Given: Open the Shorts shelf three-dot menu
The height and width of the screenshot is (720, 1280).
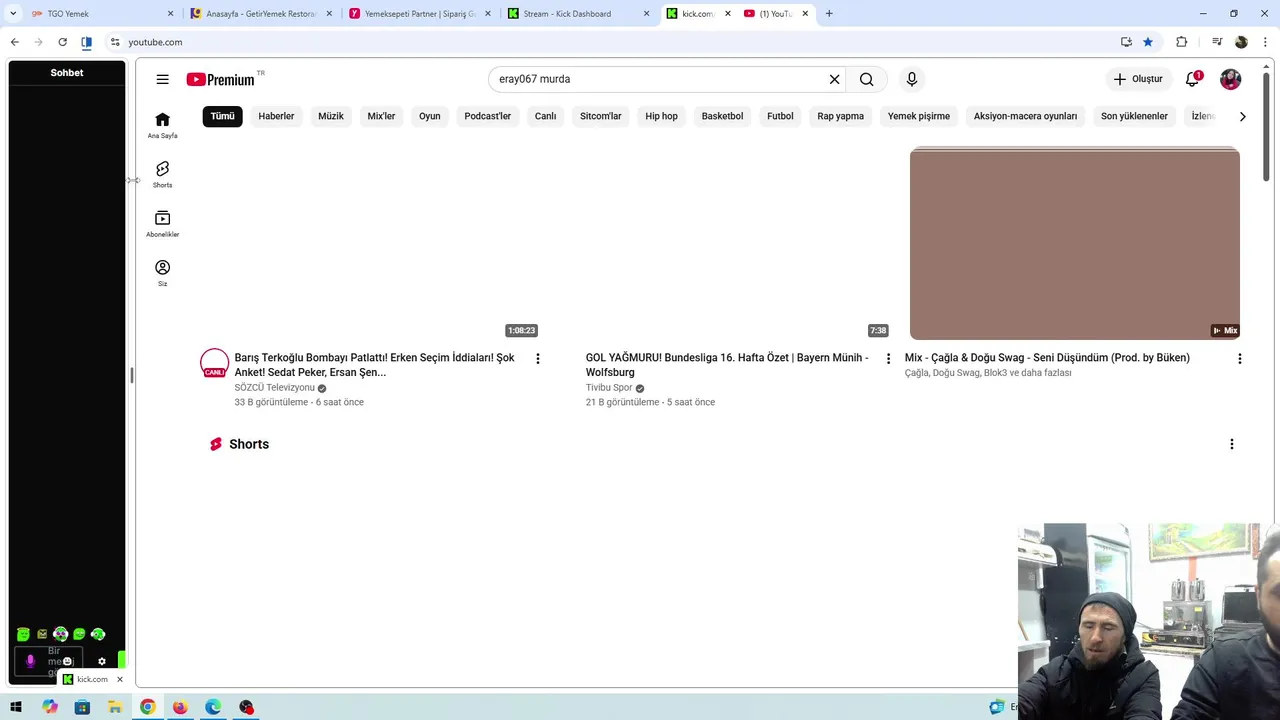Looking at the screenshot, I should pos(1231,444).
